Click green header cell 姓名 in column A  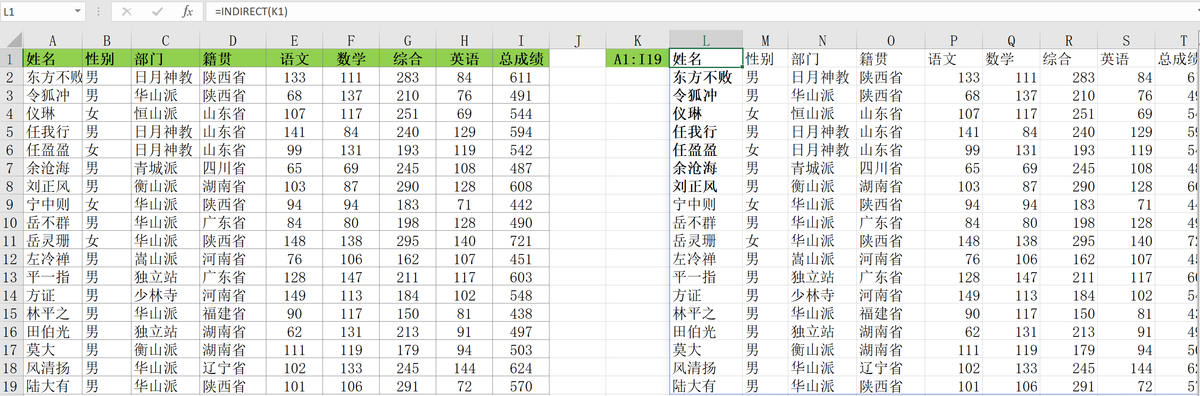53,58
